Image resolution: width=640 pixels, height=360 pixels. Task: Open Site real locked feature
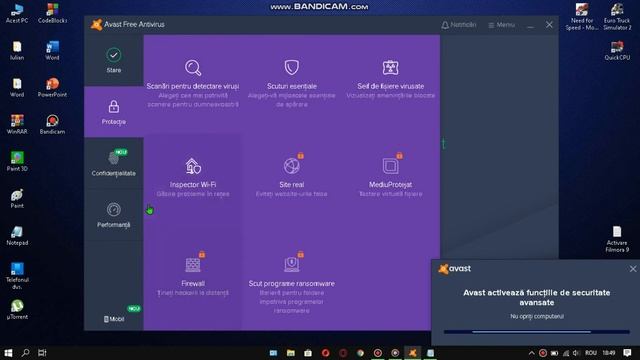[291, 177]
